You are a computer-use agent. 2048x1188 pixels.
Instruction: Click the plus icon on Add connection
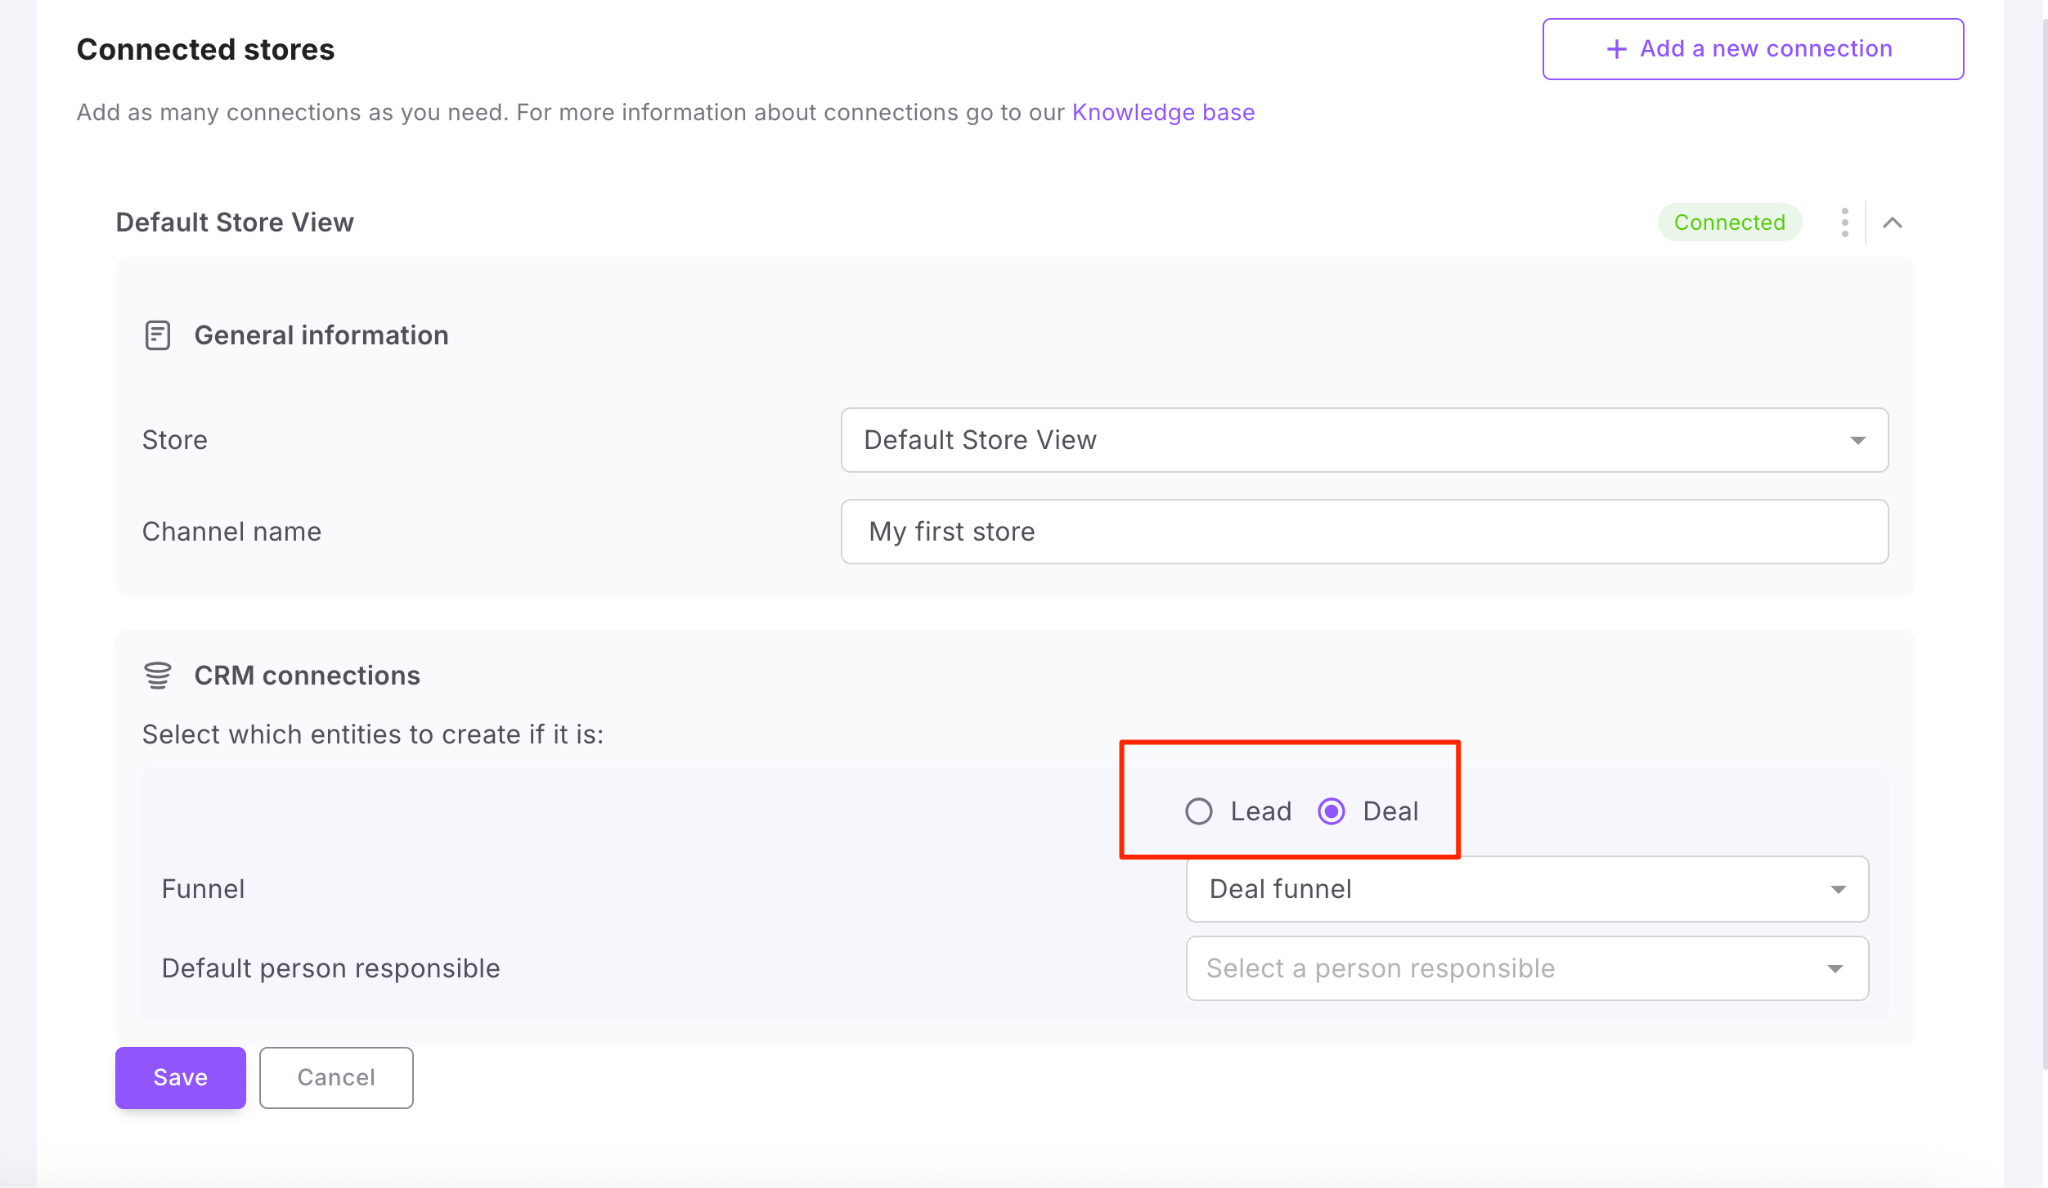[1616, 49]
